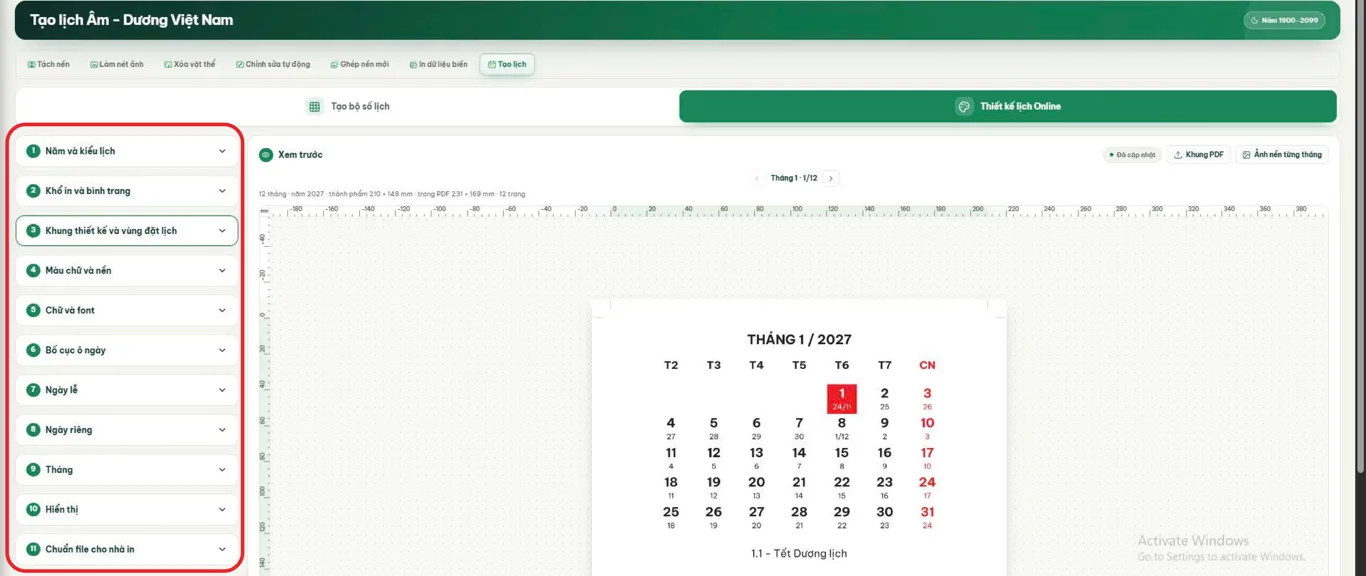
Task: Expand section 2 Khổ in và bình trang
Action: click(x=127, y=191)
